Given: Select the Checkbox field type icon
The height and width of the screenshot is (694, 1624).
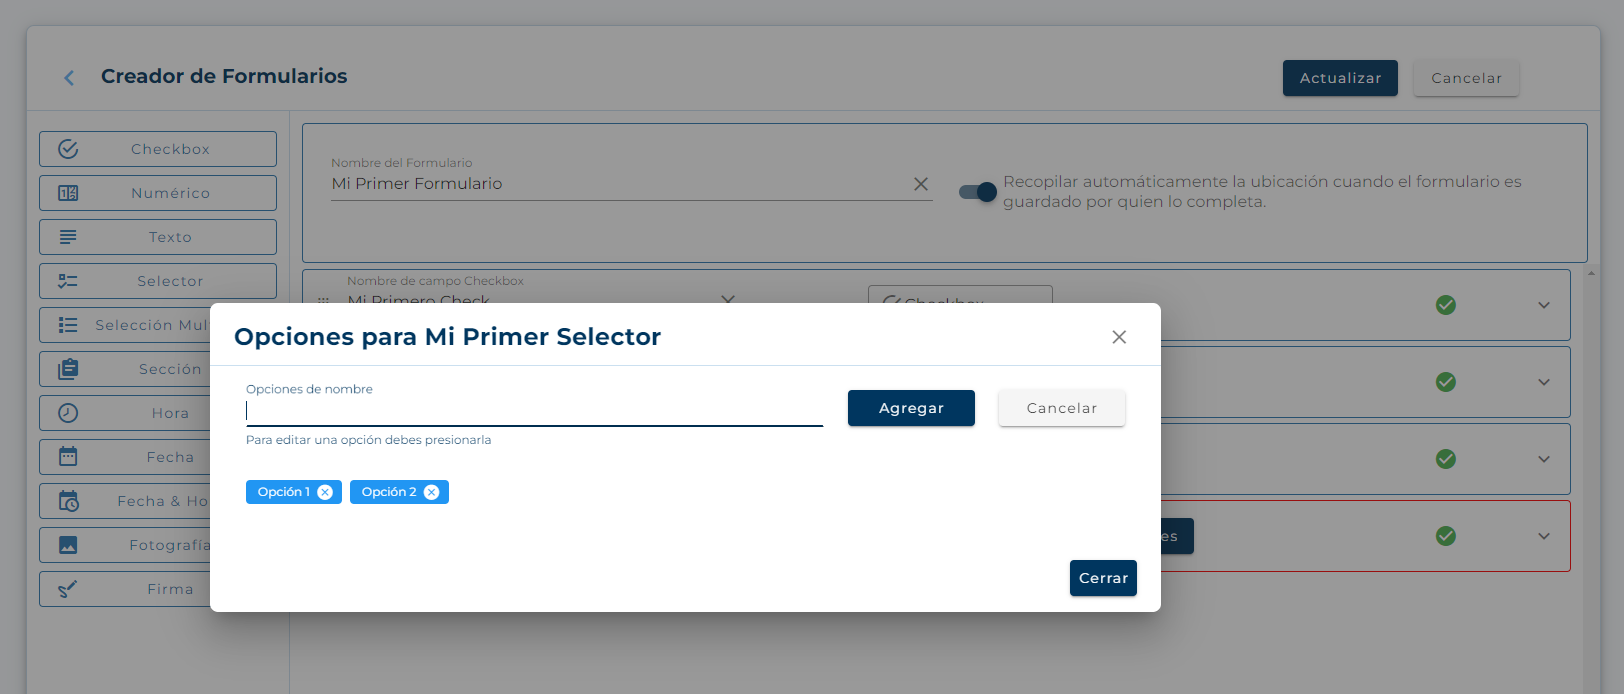Looking at the screenshot, I should tap(68, 149).
